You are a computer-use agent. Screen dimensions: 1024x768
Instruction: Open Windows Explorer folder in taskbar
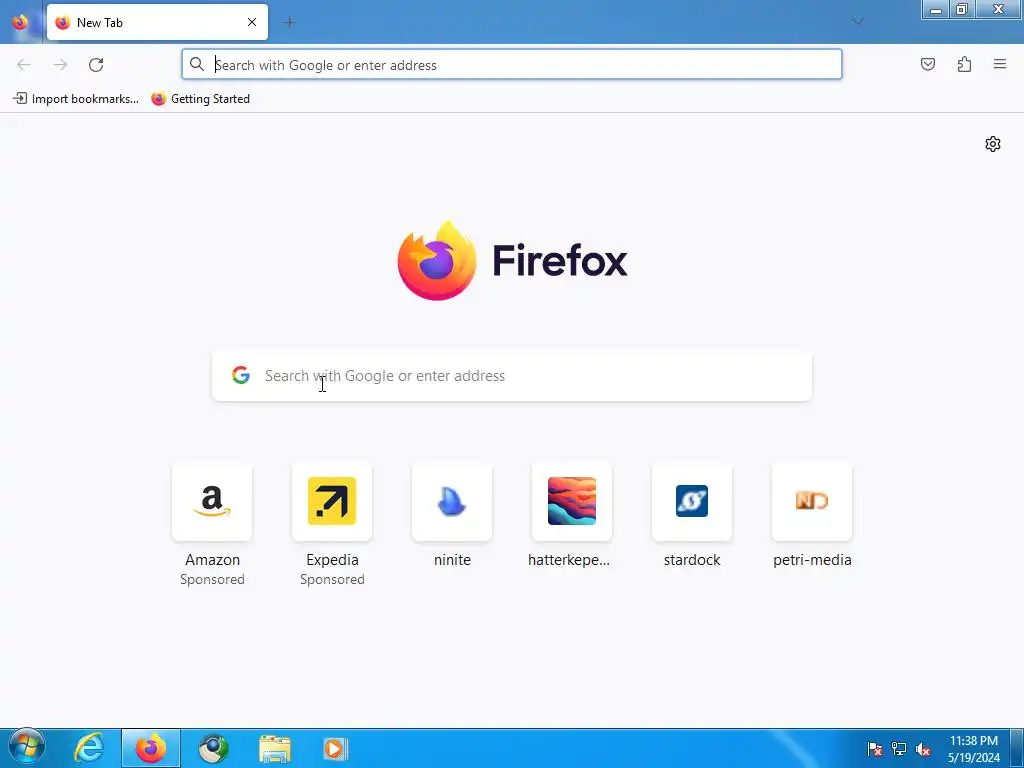275,748
